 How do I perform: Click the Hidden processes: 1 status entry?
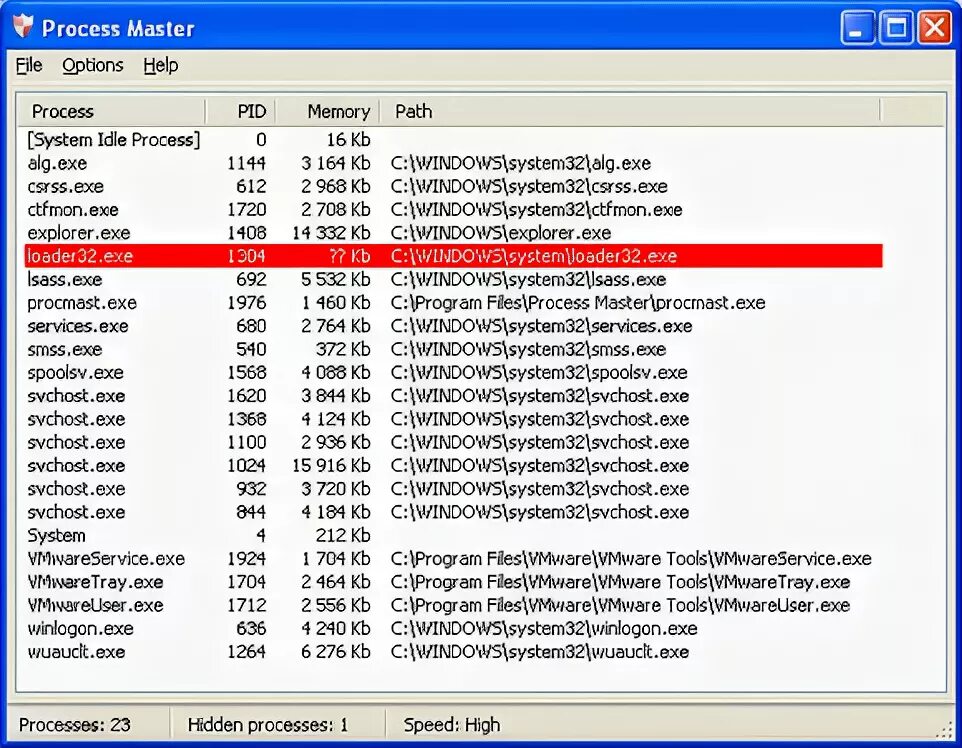point(267,725)
